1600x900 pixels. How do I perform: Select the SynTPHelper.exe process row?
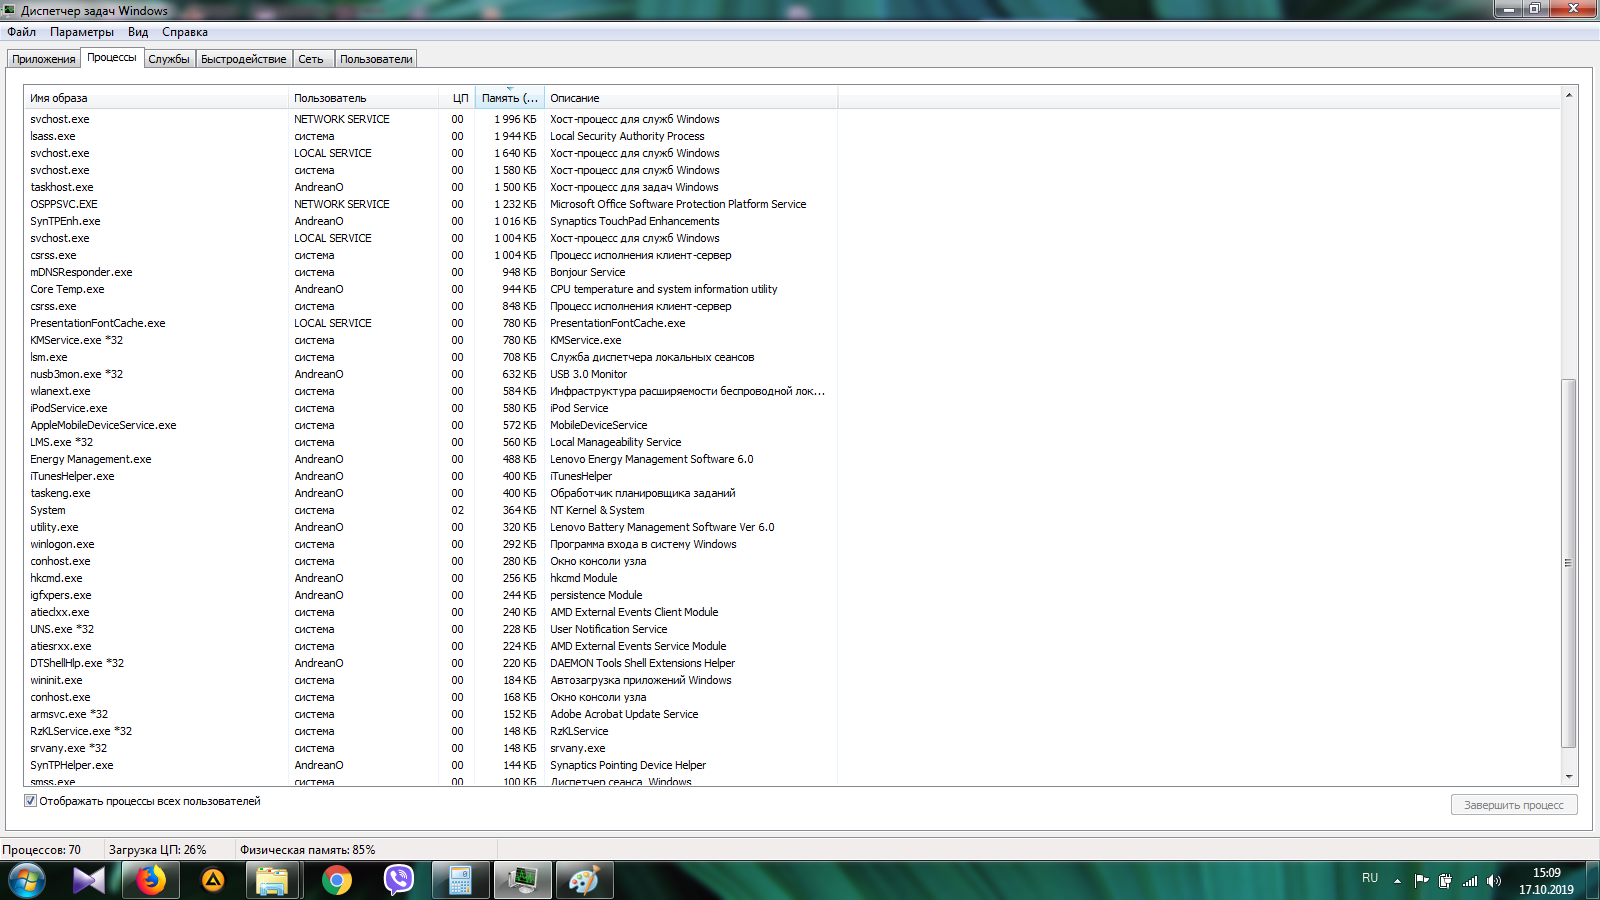pos(430,765)
